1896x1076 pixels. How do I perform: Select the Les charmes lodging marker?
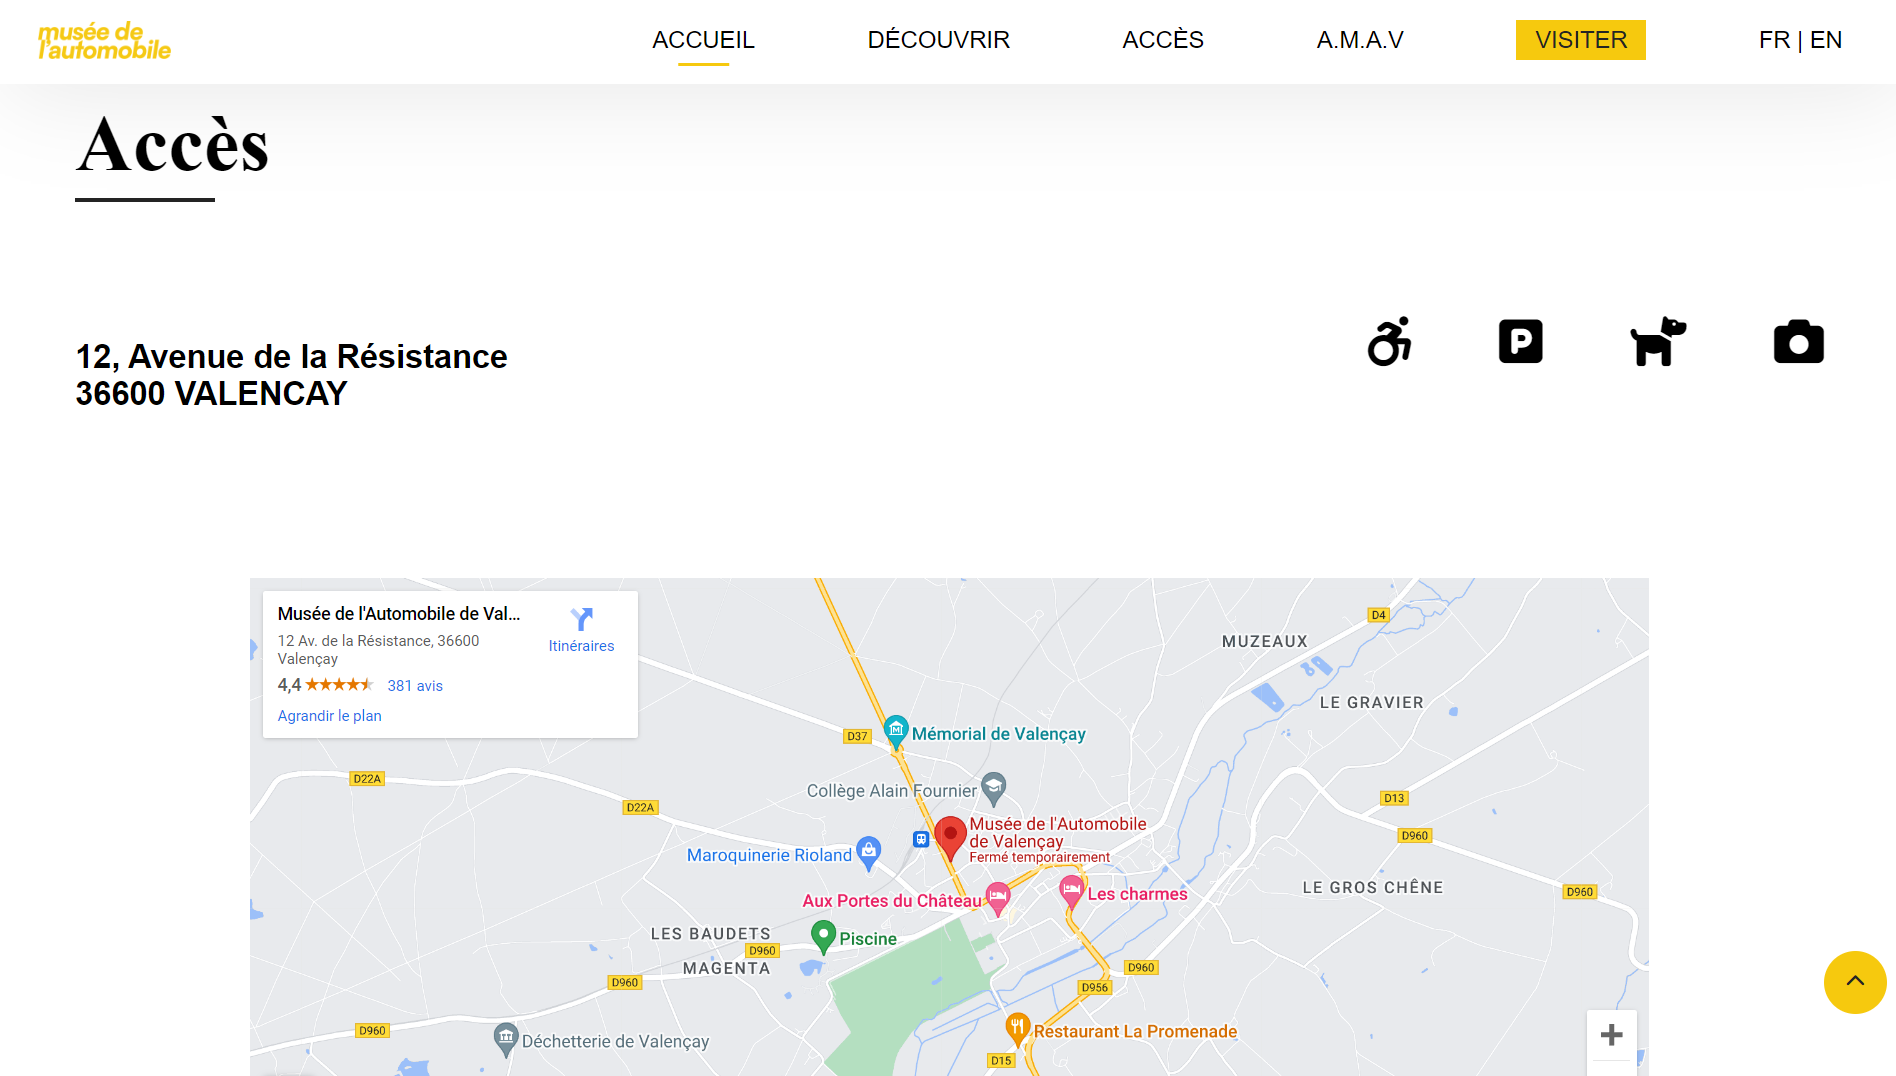coord(1071,891)
